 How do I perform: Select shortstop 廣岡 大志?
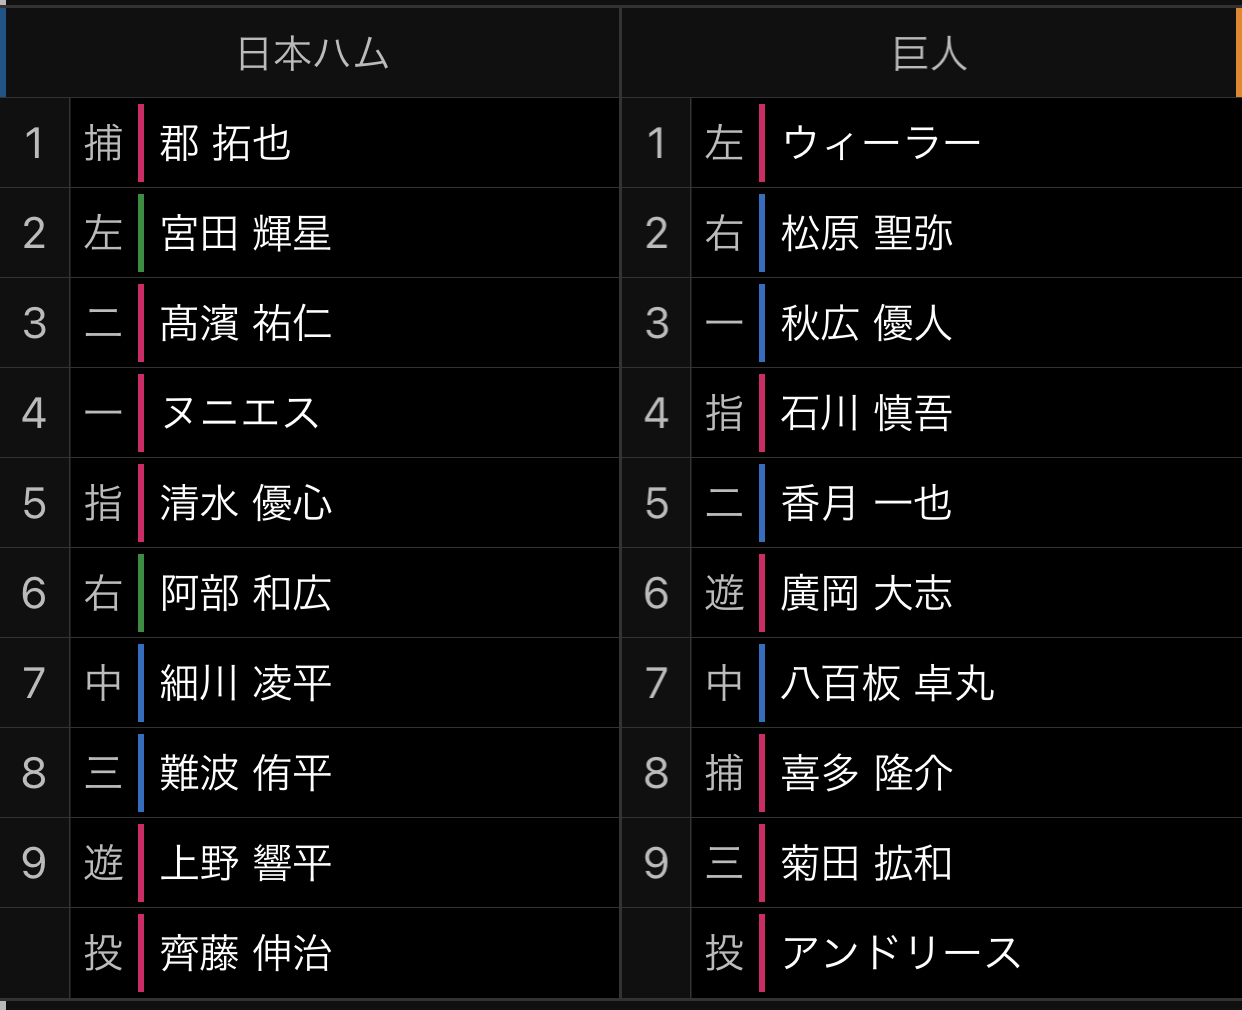(x=866, y=593)
